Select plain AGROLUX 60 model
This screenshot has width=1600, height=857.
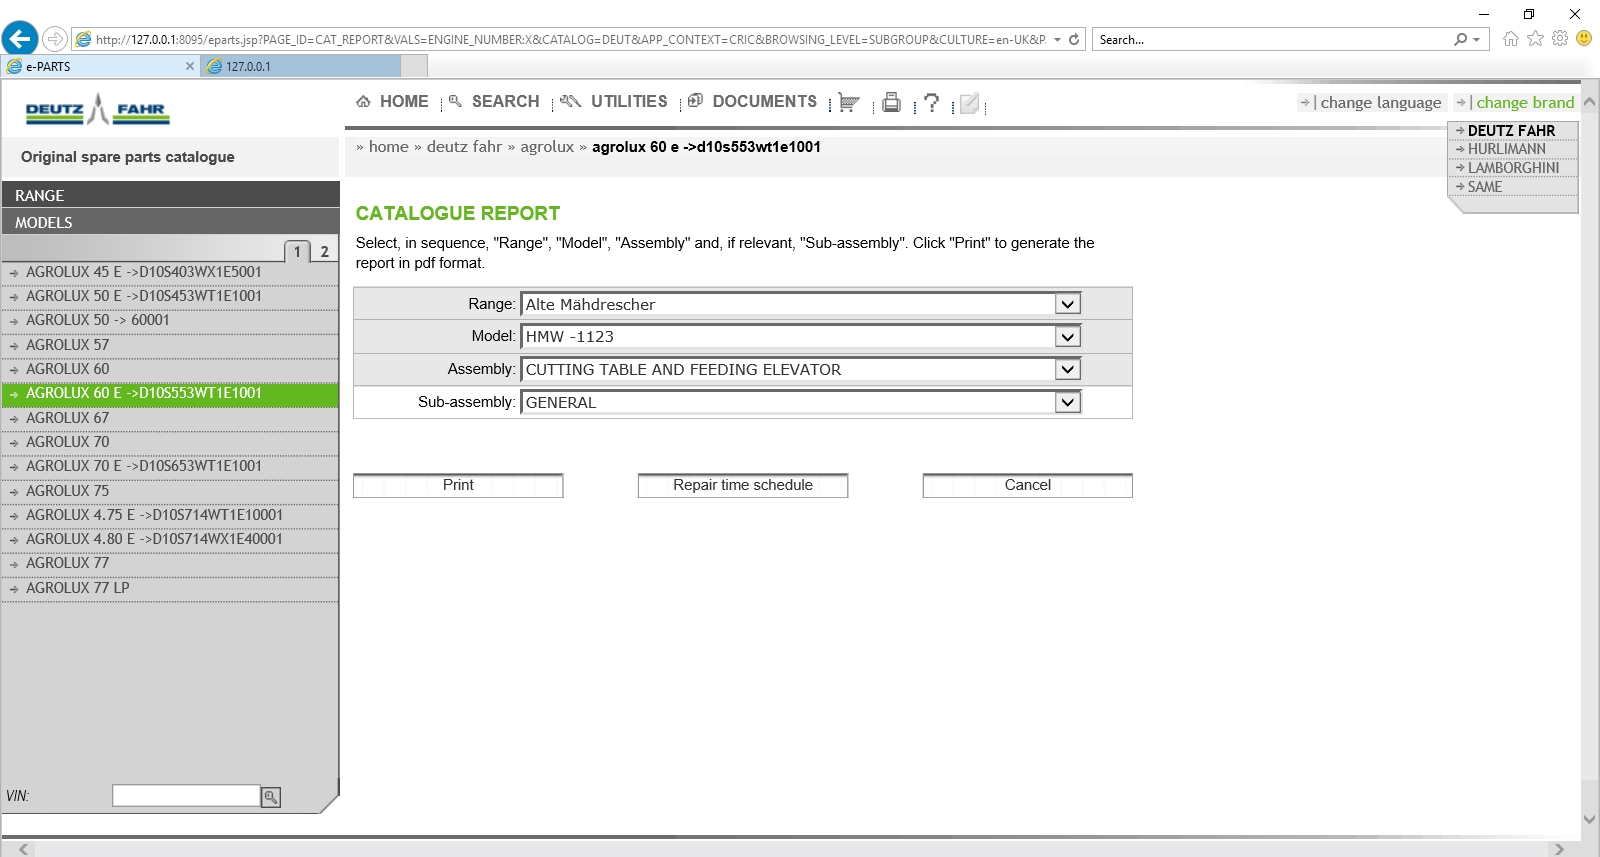170,369
